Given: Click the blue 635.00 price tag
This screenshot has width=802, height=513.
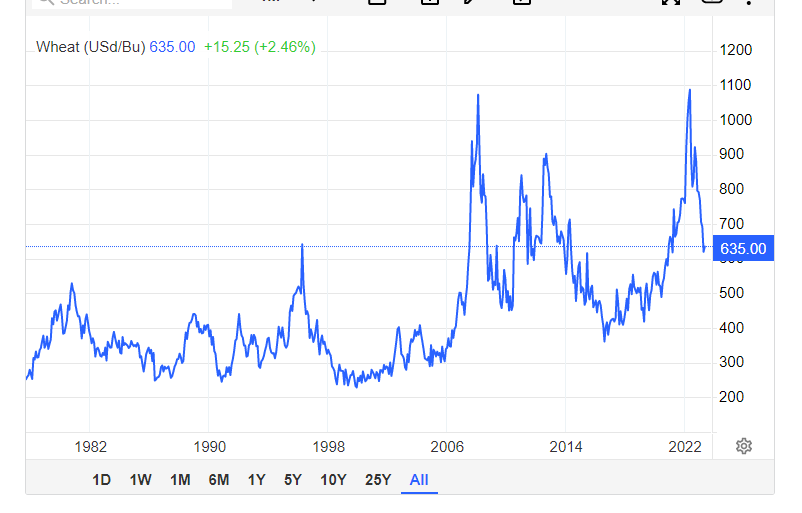Looking at the screenshot, I should tap(743, 249).
